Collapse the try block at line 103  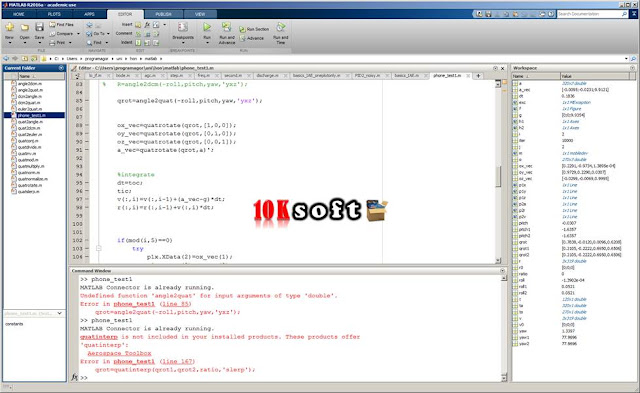98,248
